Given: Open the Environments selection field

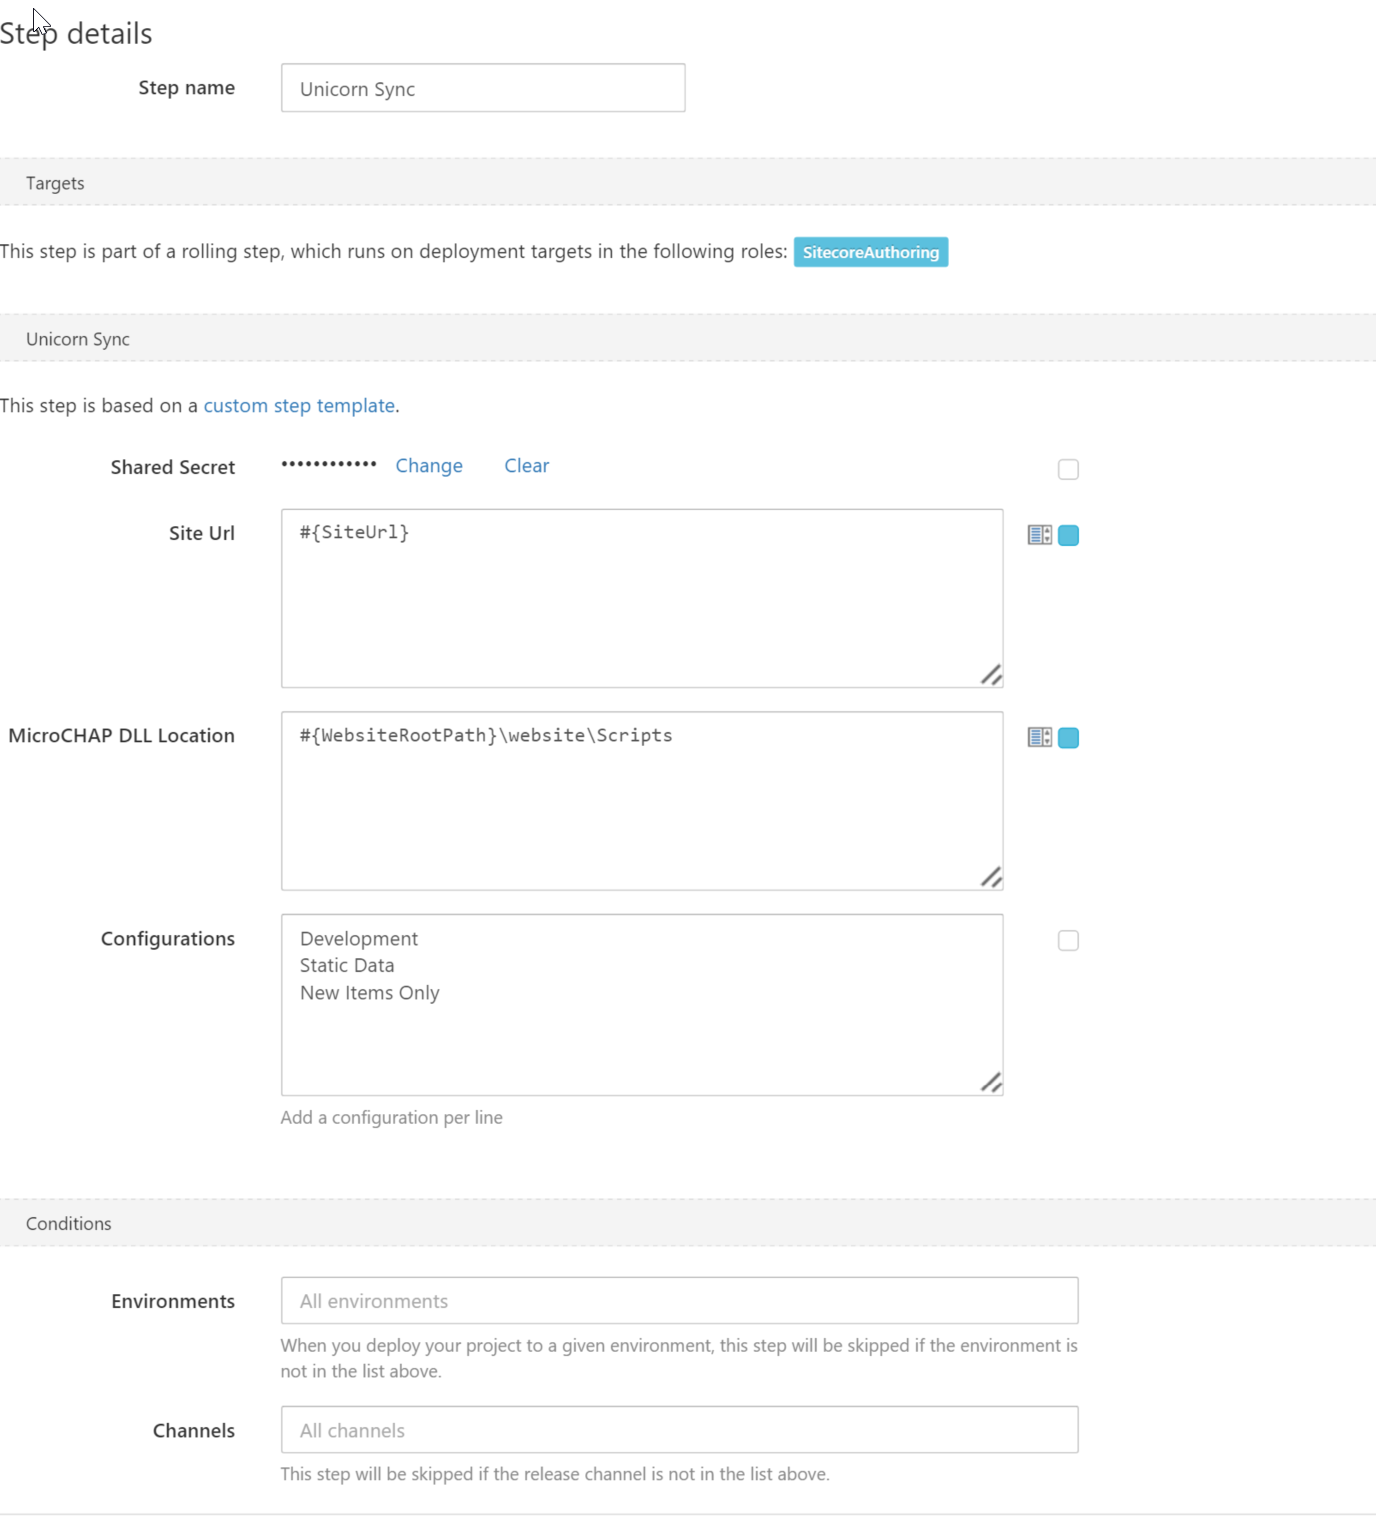Looking at the screenshot, I should (679, 1300).
